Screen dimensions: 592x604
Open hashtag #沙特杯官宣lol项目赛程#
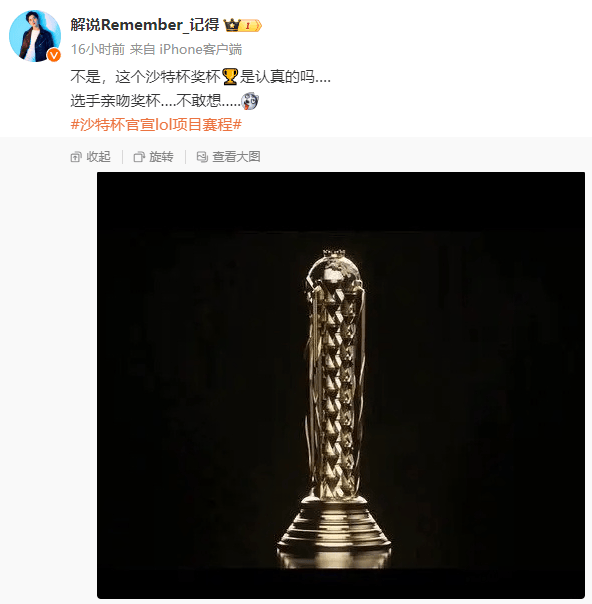[156, 124]
